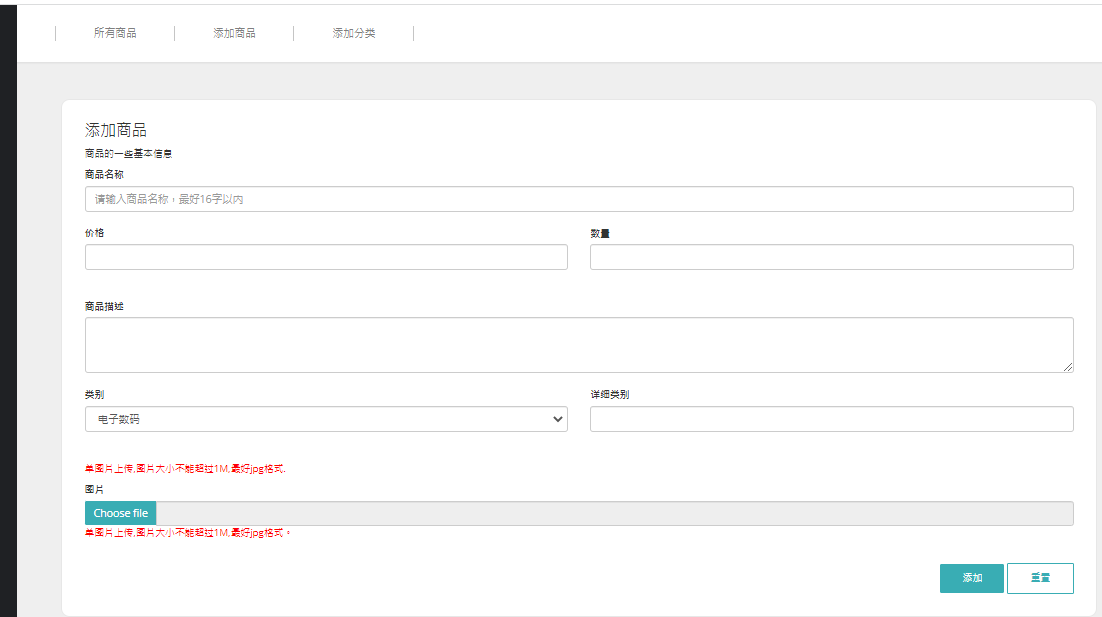Viewport: 1102px width, 617px height.
Task: Grab the 商品描述 textarea resize handle
Action: click(1068, 367)
